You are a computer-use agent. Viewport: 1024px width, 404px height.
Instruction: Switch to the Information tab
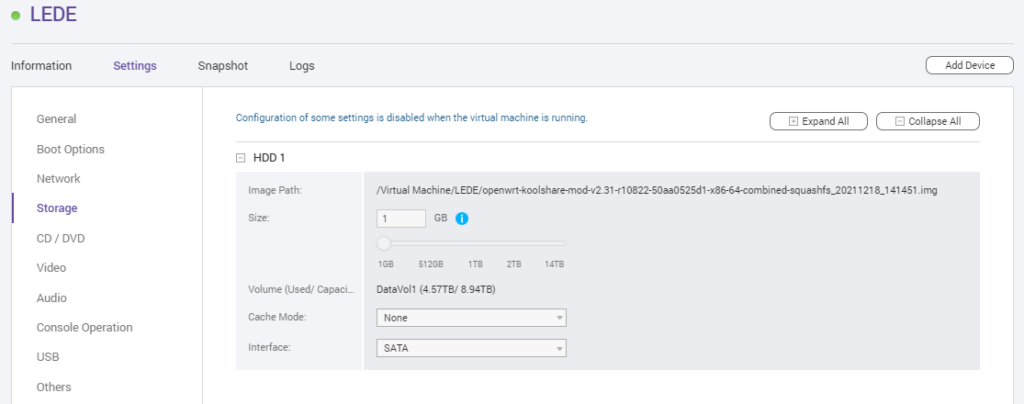[x=41, y=66]
